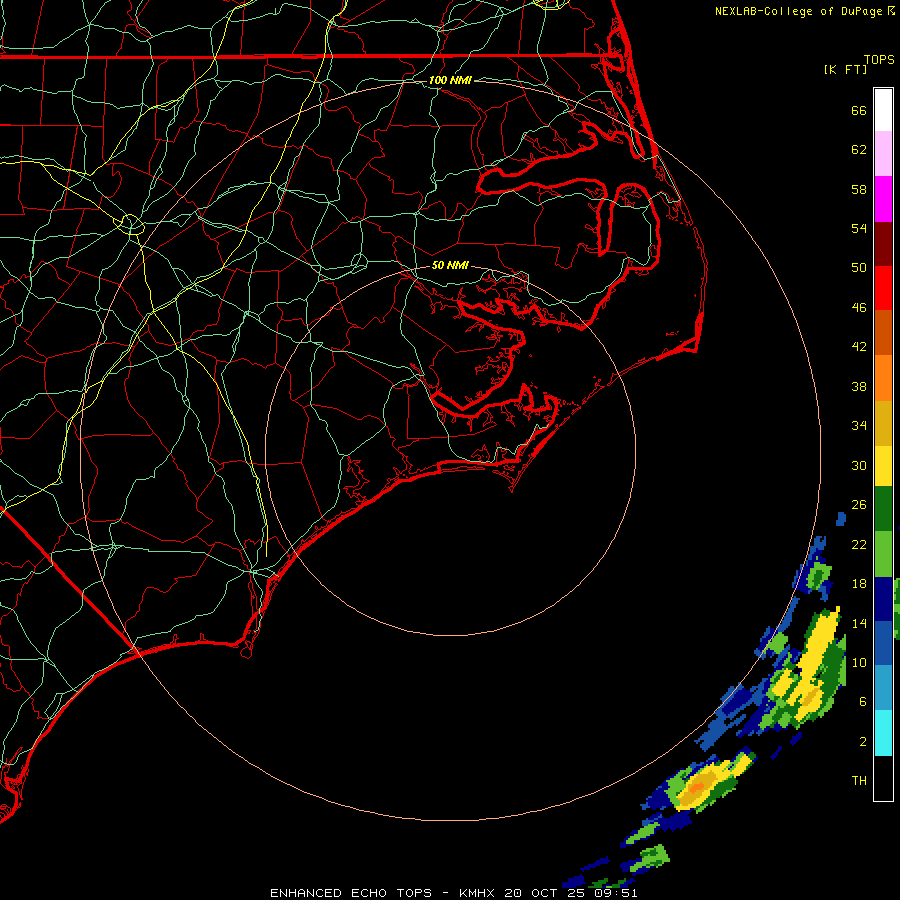This screenshot has height=900, width=900.
Task: Select the light green legend swatch
Action: pyautogui.click(x=883, y=554)
